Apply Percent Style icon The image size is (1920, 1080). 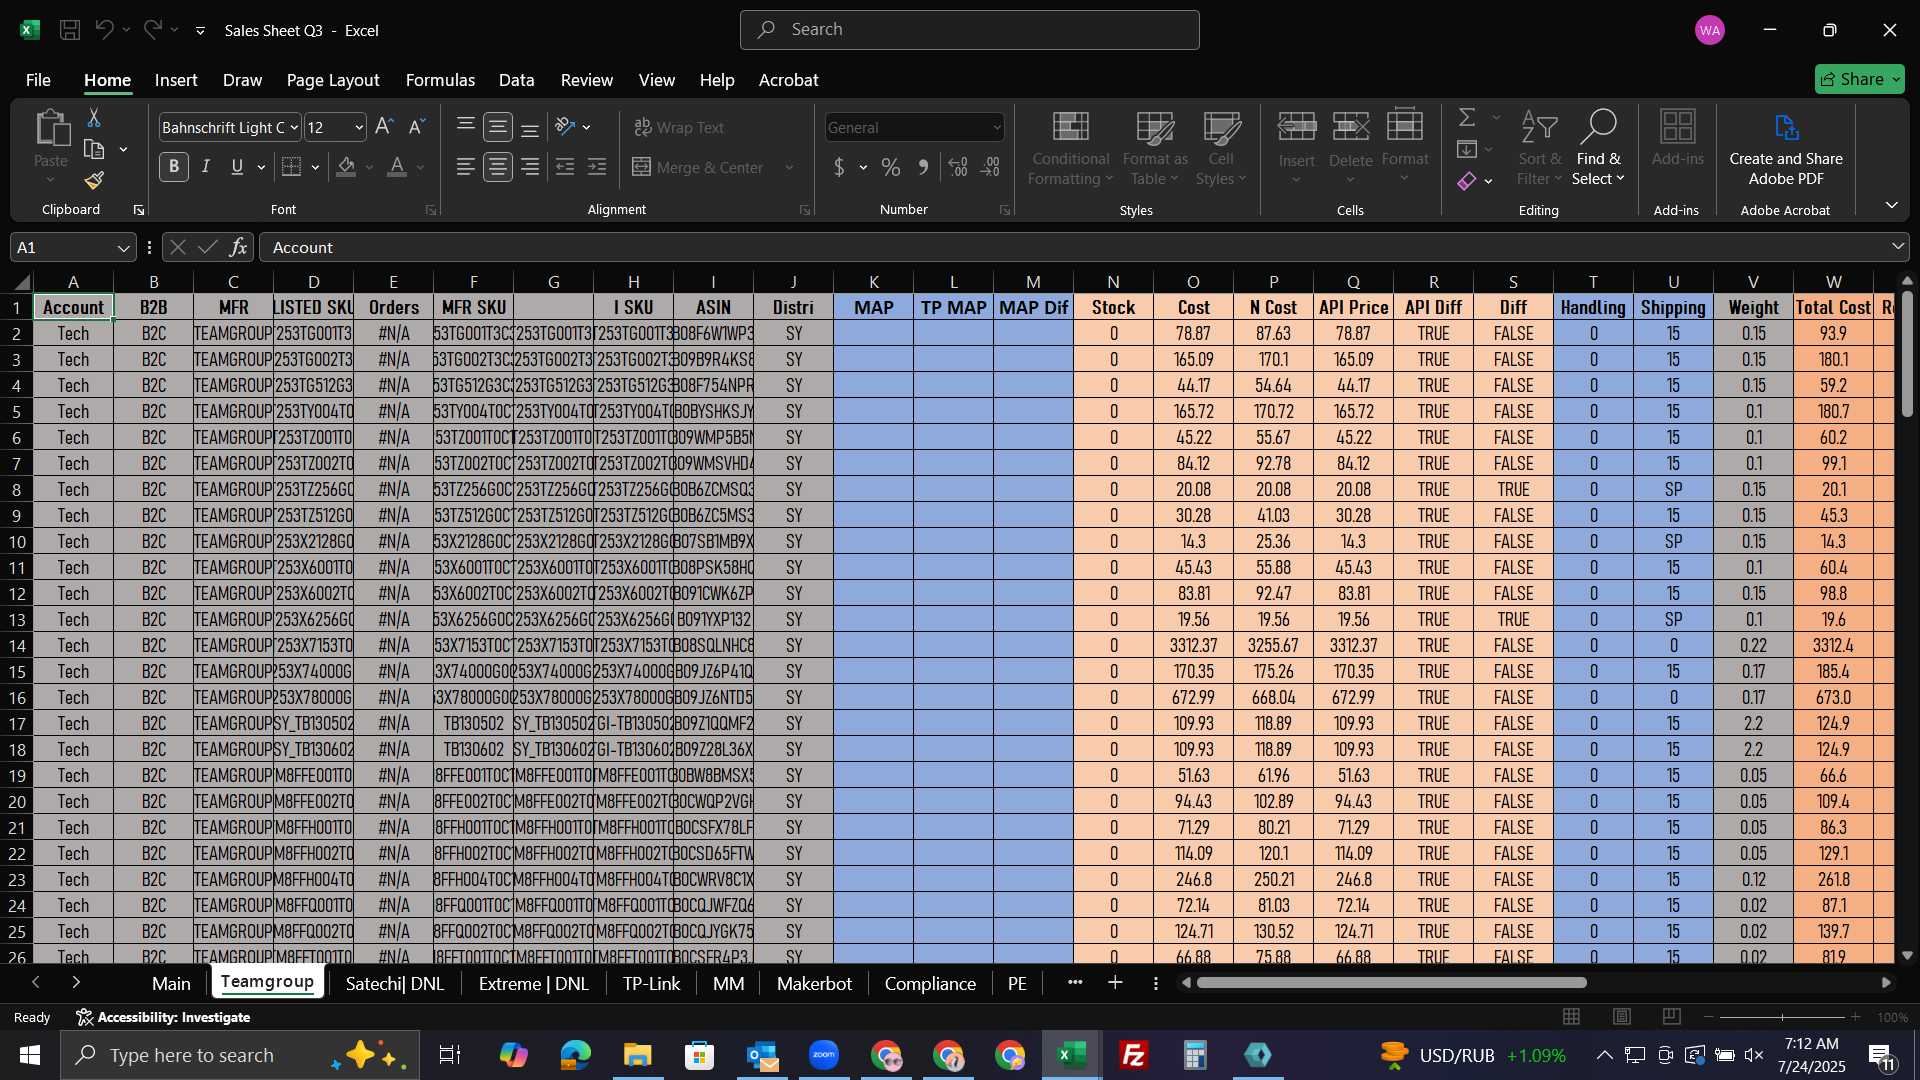pos(891,167)
